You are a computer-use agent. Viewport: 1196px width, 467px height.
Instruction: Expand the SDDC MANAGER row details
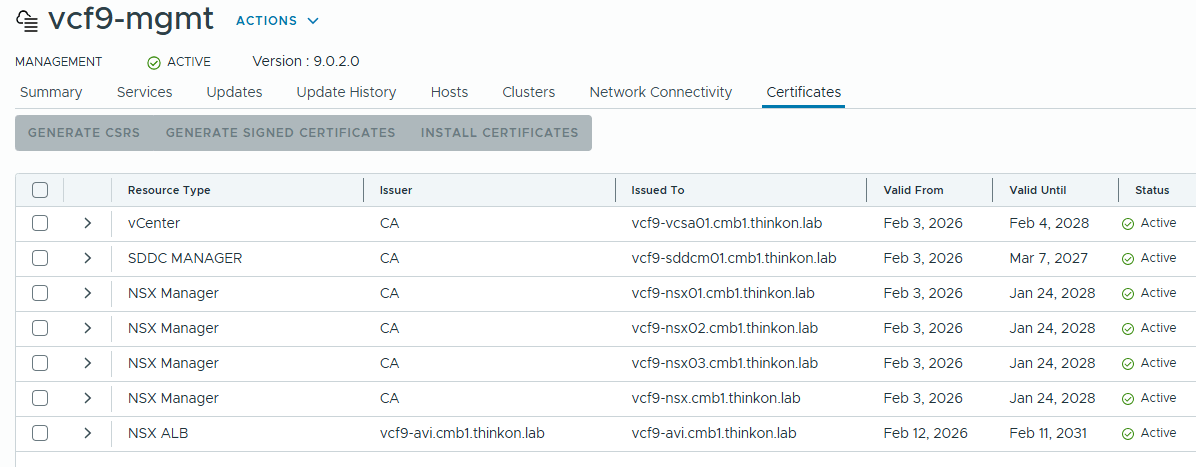88,258
